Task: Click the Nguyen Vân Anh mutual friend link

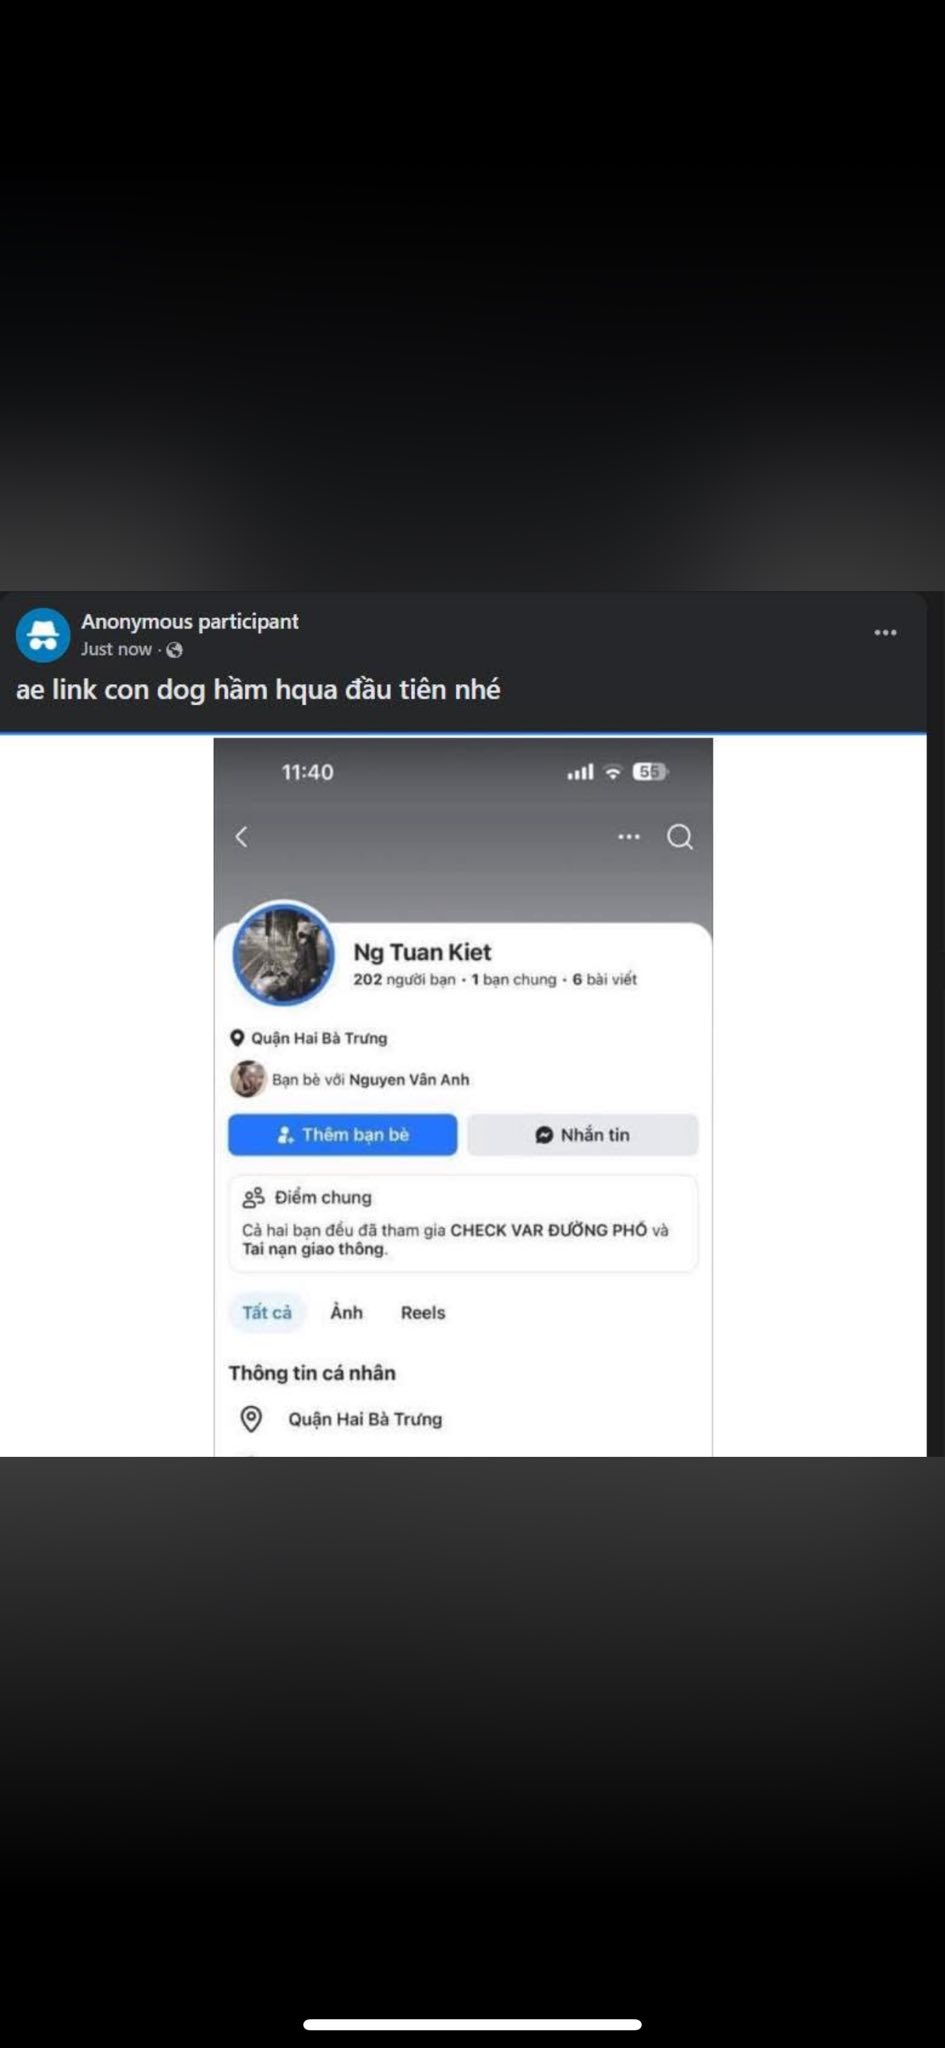Action: 408,1080
